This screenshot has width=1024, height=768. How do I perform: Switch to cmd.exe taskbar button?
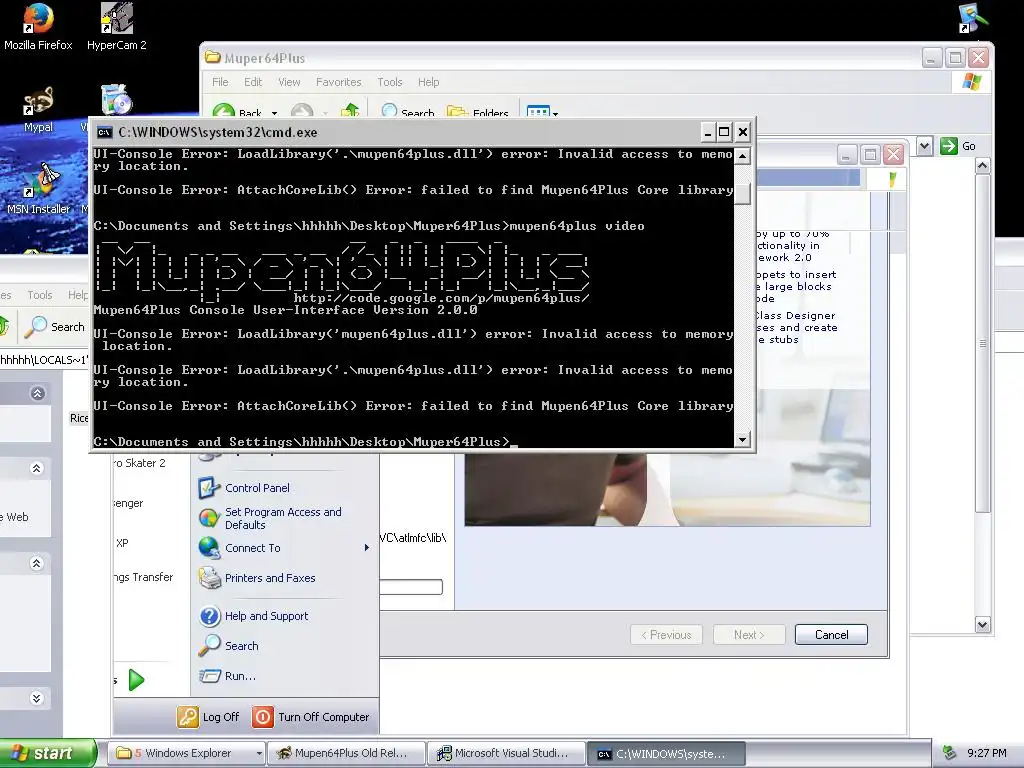pyautogui.click(x=665, y=754)
